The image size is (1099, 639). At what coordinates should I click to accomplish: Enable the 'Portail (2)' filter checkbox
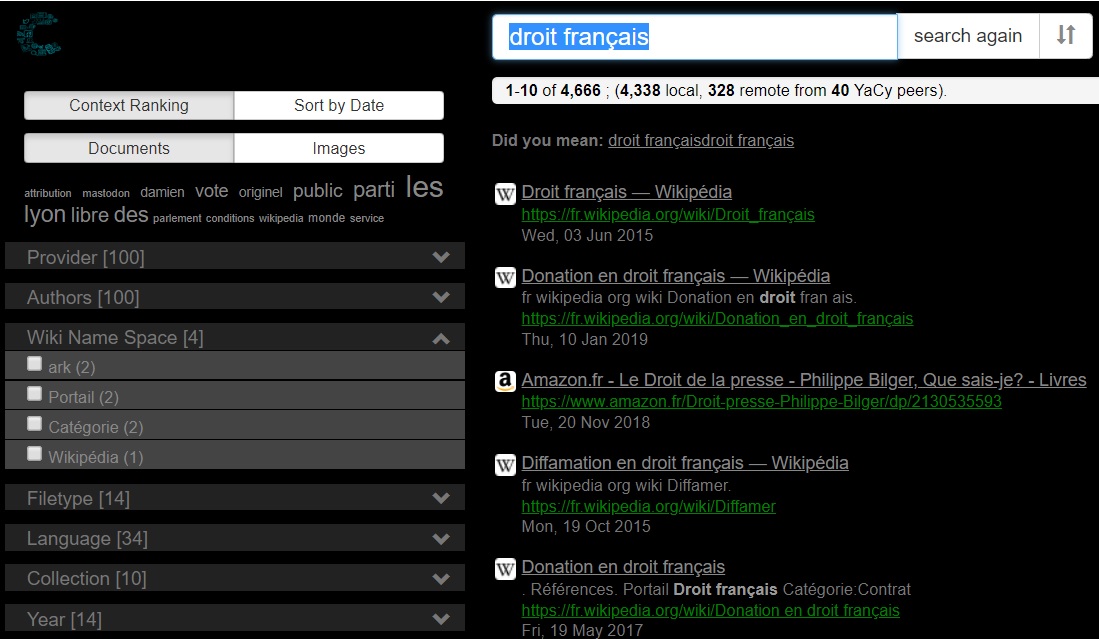tap(34, 394)
